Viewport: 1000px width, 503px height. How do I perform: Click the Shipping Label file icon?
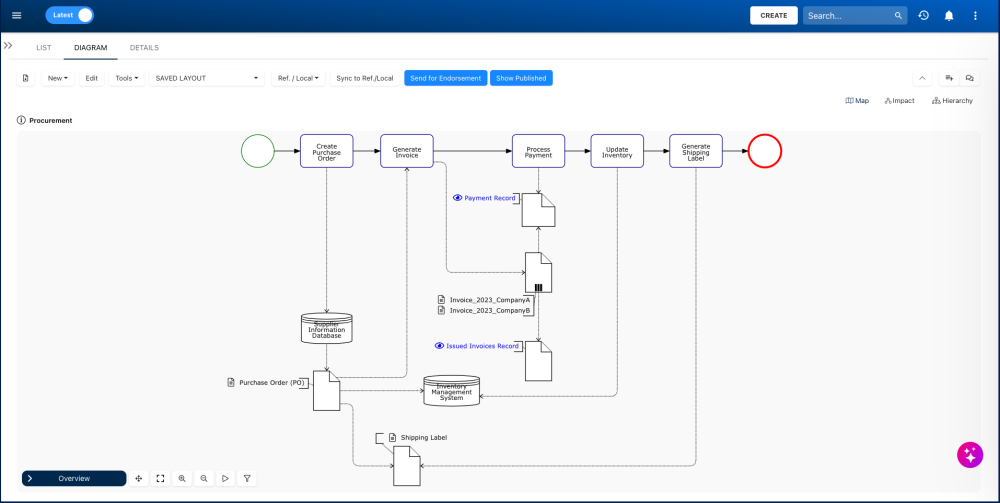coord(393,437)
